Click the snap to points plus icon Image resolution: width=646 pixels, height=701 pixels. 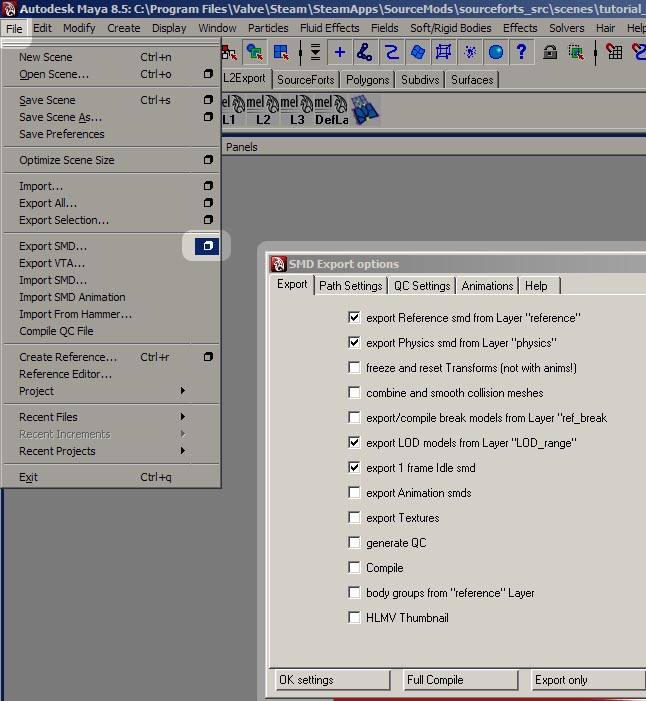pos(340,52)
